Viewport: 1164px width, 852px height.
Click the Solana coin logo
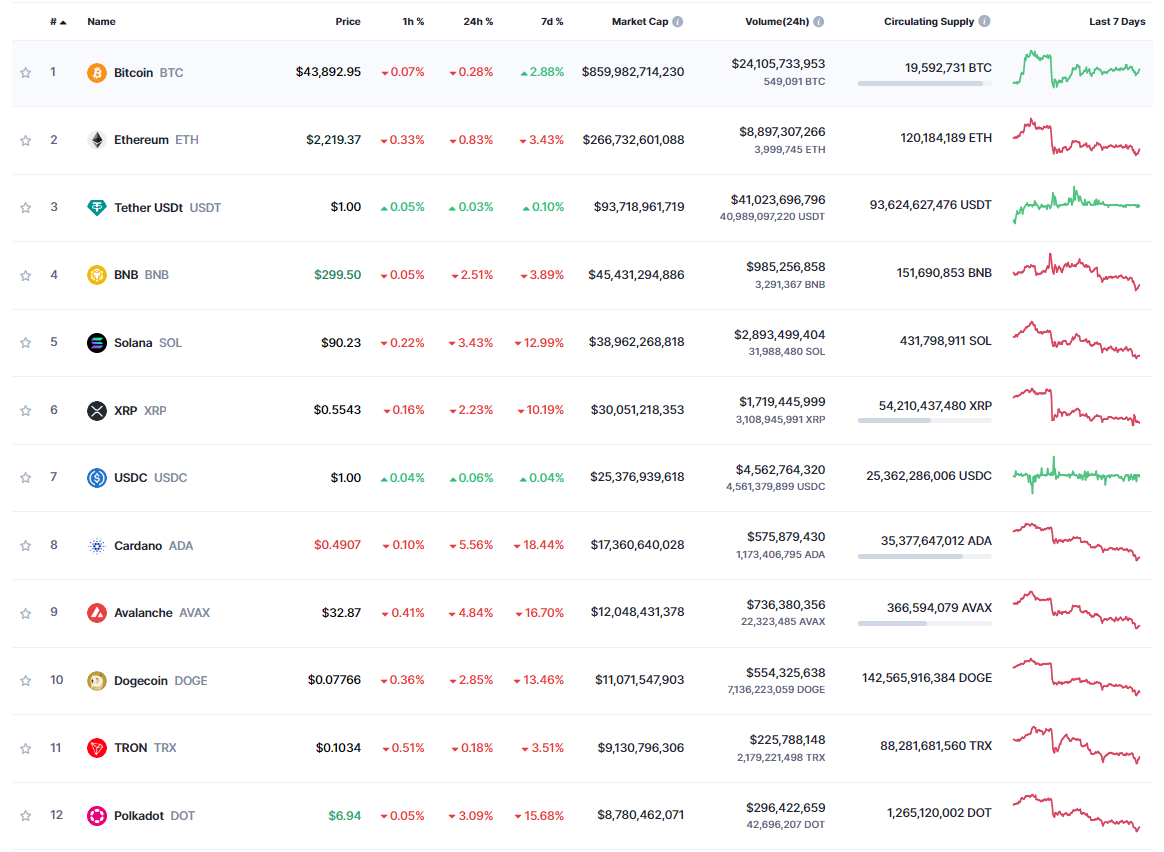[97, 343]
